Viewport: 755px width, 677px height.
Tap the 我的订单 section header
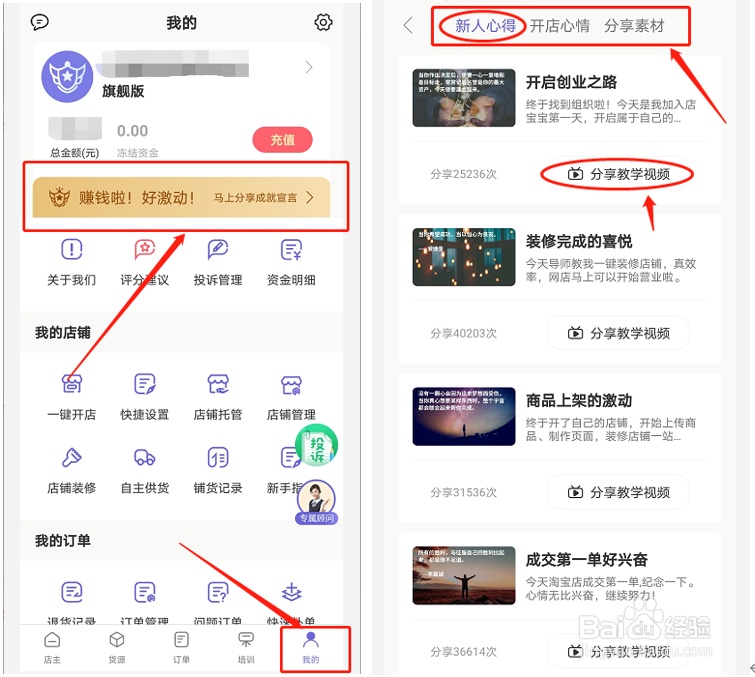point(63,541)
